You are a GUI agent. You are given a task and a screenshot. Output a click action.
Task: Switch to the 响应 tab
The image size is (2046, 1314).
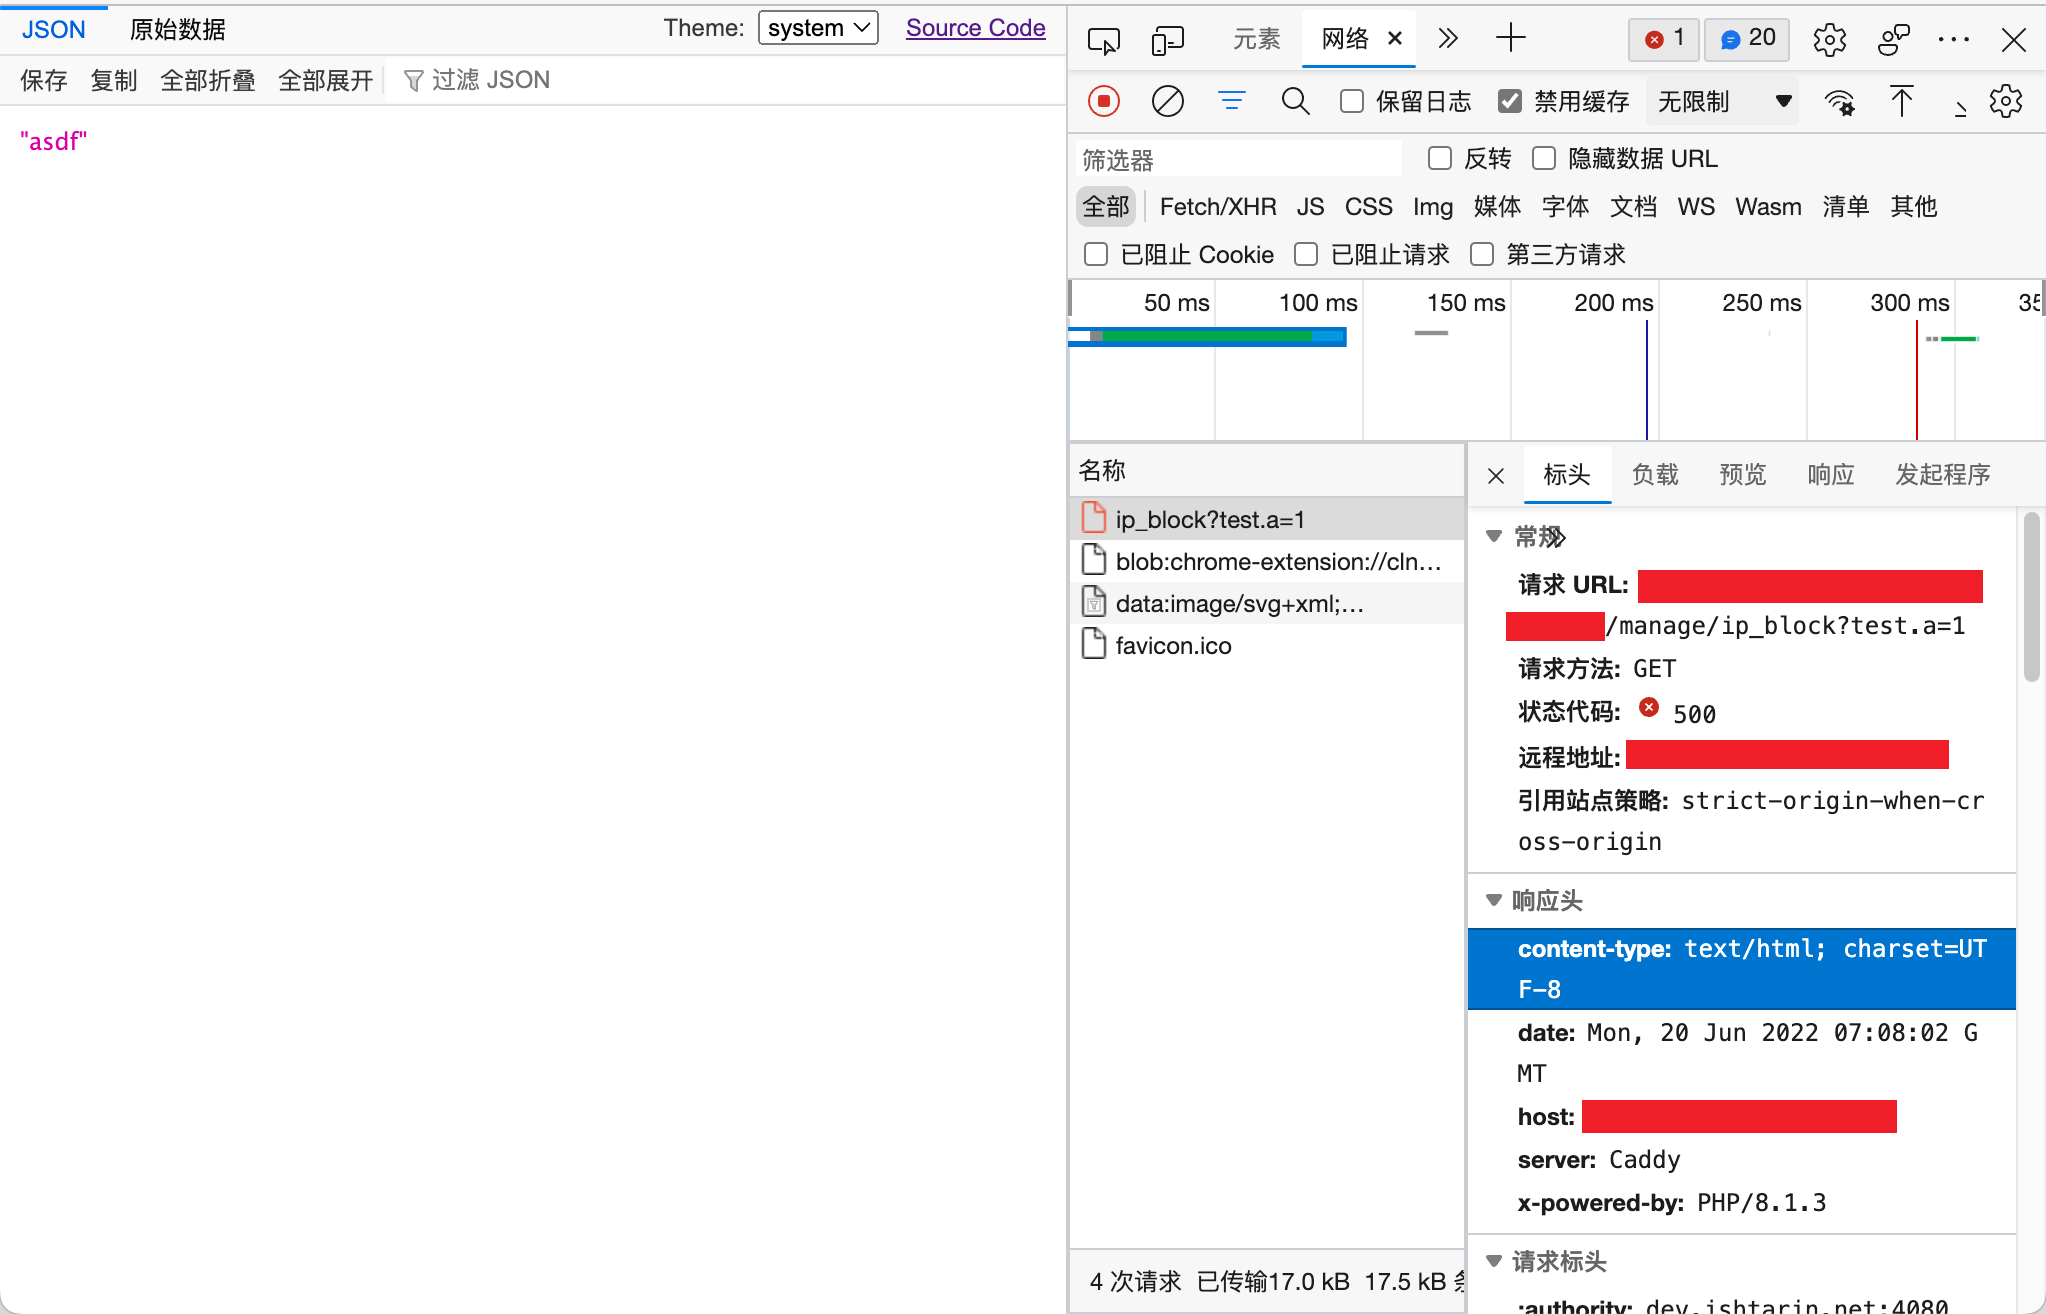click(x=1830, y=474)
